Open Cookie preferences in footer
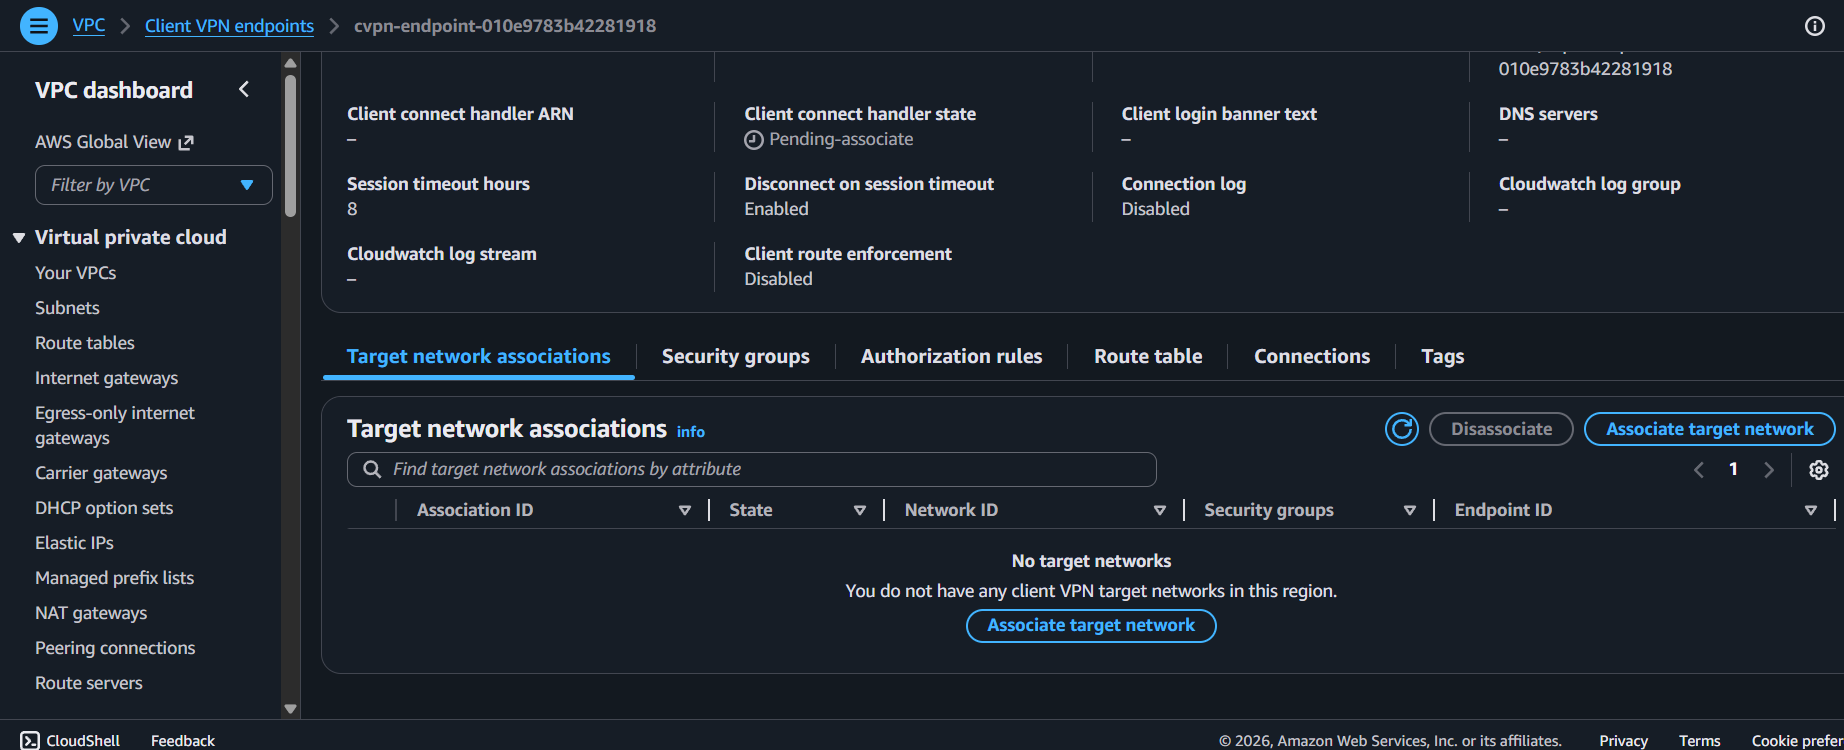 1797,740
